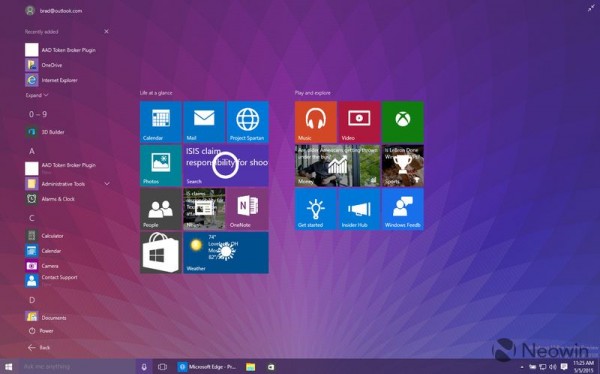The width and height of the screenshot is (600, 374).
Task: Click the Life at a glance group title
Action: [156, 93]
